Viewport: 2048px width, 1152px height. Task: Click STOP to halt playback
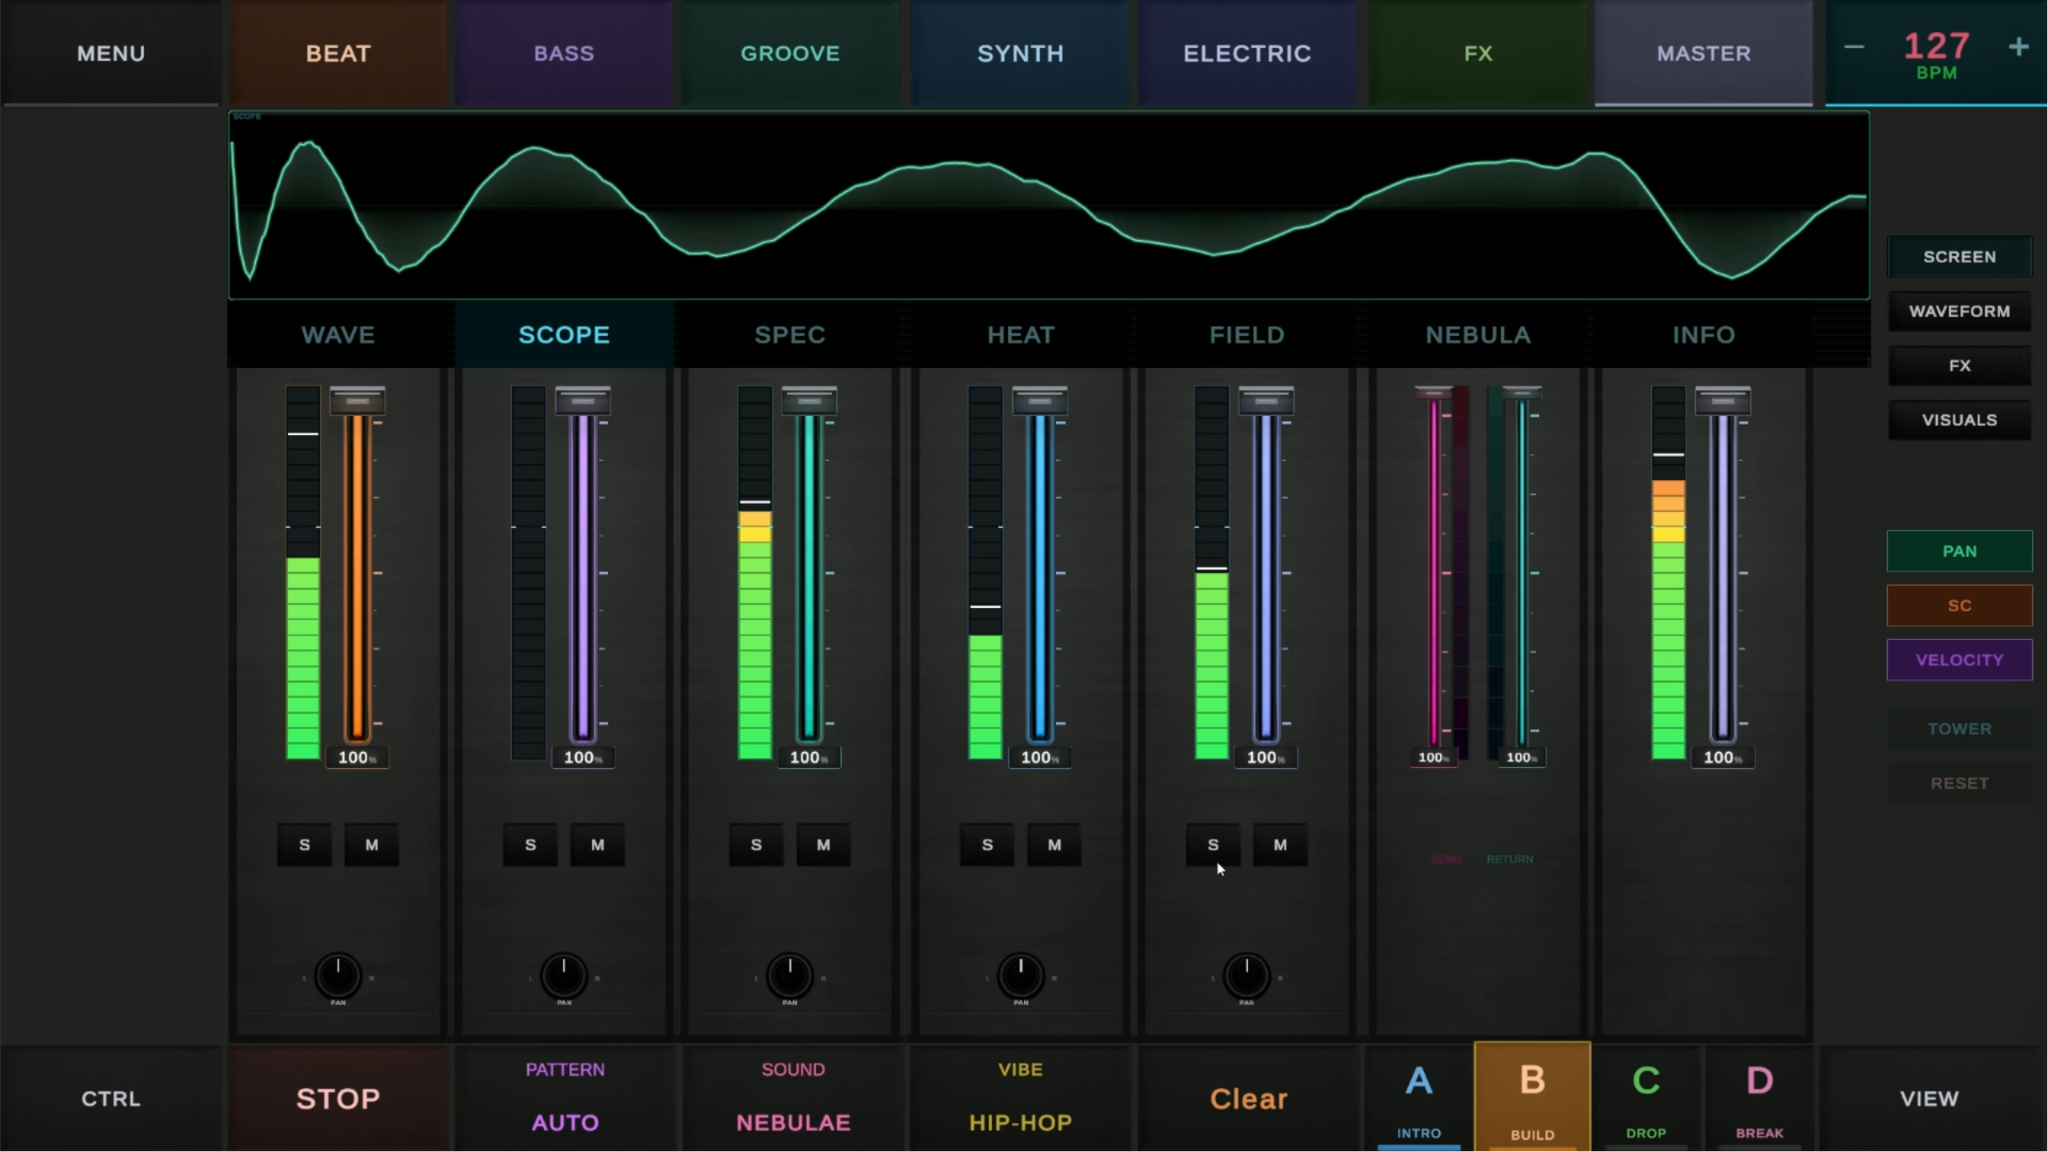tap(338, 1098)
